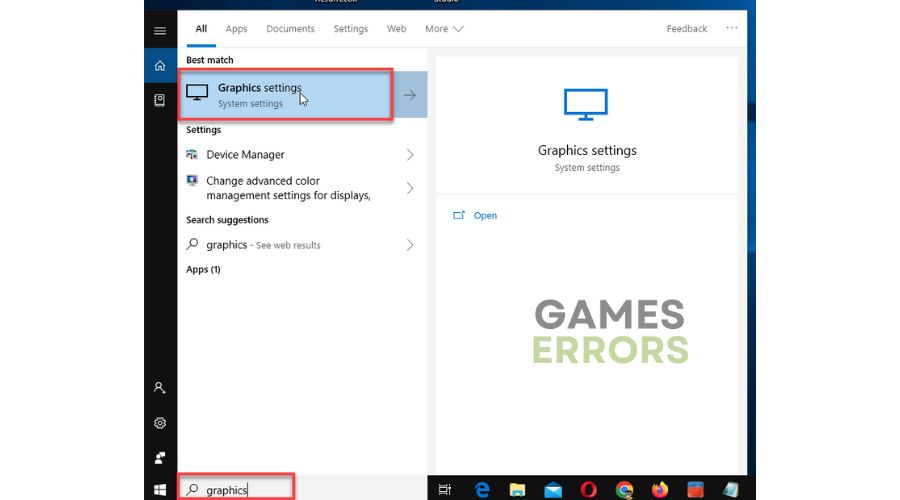Open Settings gear in the sidebar
This screenshot has width=900, height=500.
(x=160, y=423)
